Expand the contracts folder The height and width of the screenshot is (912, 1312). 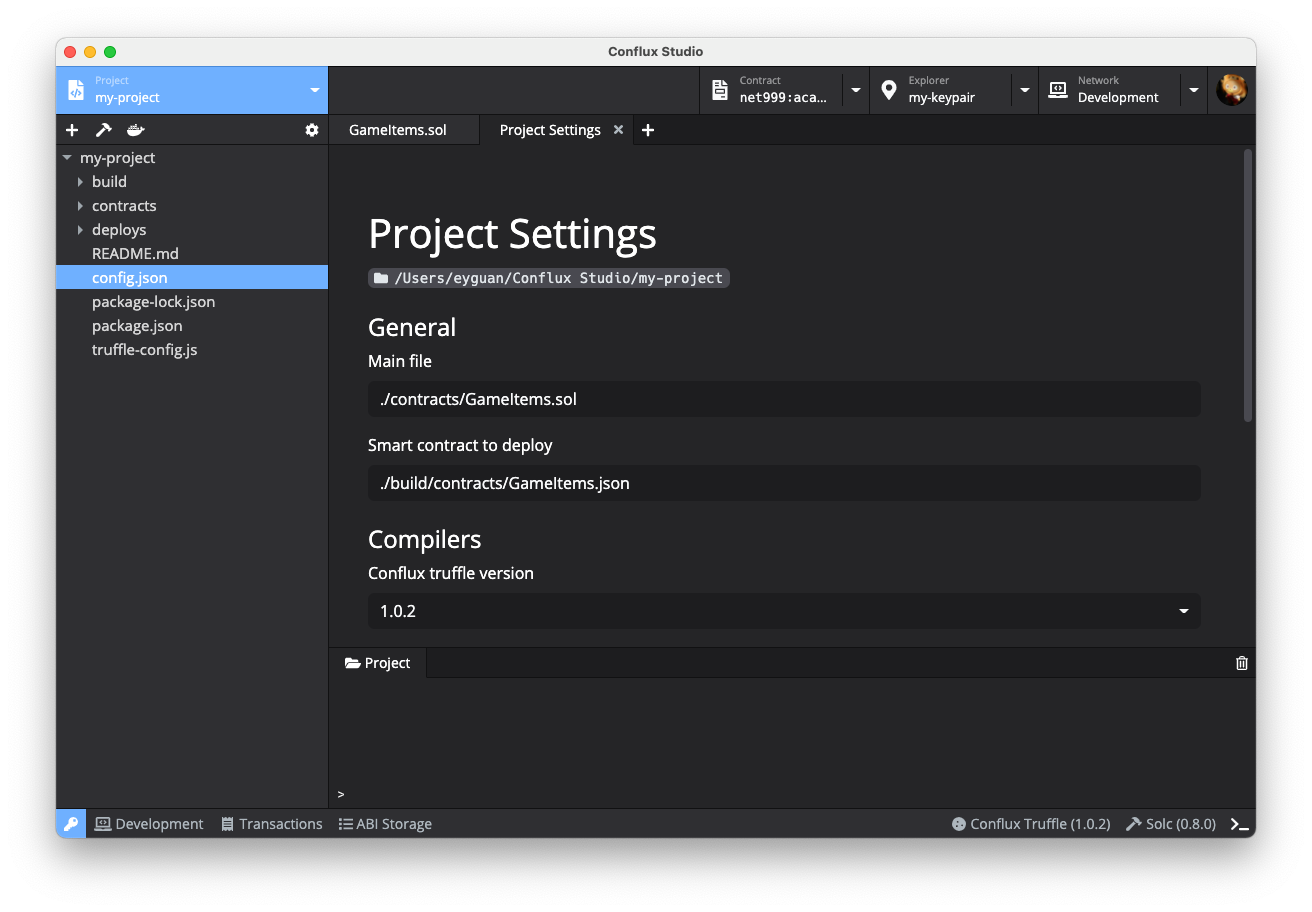(80, 206)
